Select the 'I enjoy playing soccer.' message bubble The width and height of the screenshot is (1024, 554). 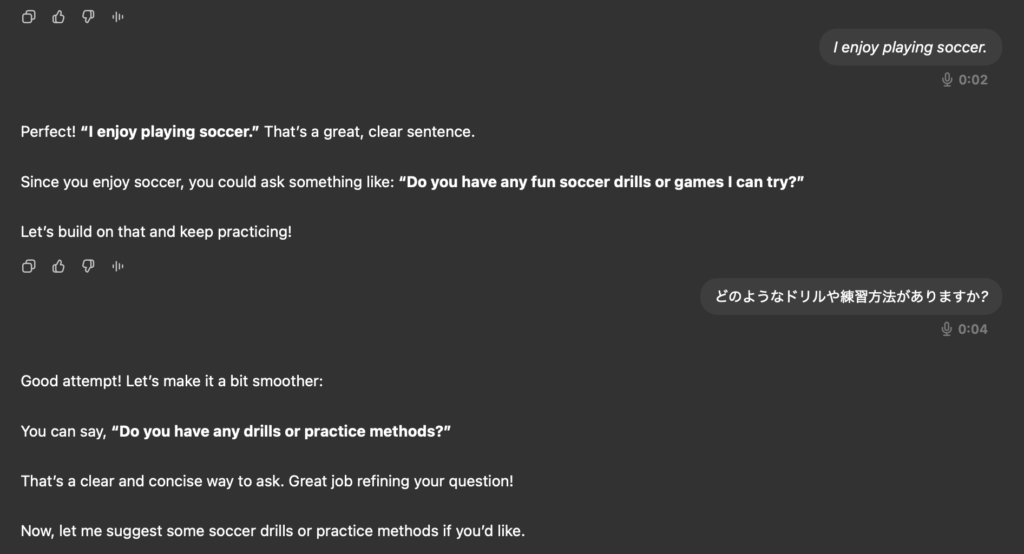(x=910, y=47)
